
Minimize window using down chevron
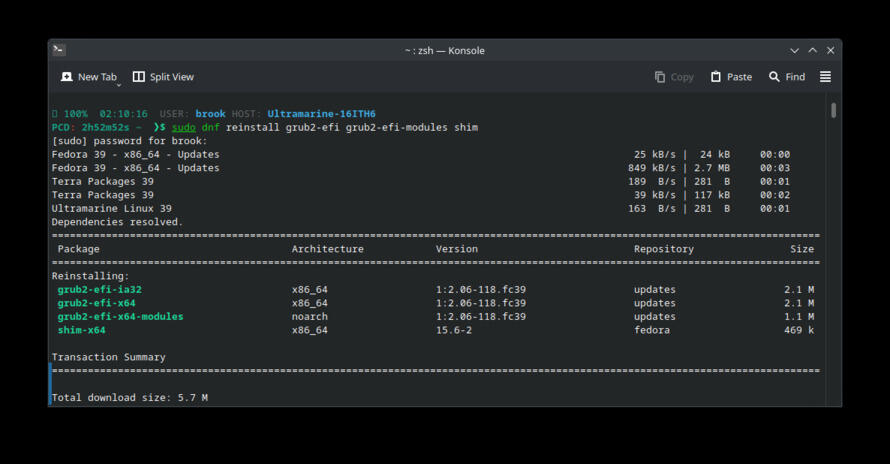click(795, 51)
